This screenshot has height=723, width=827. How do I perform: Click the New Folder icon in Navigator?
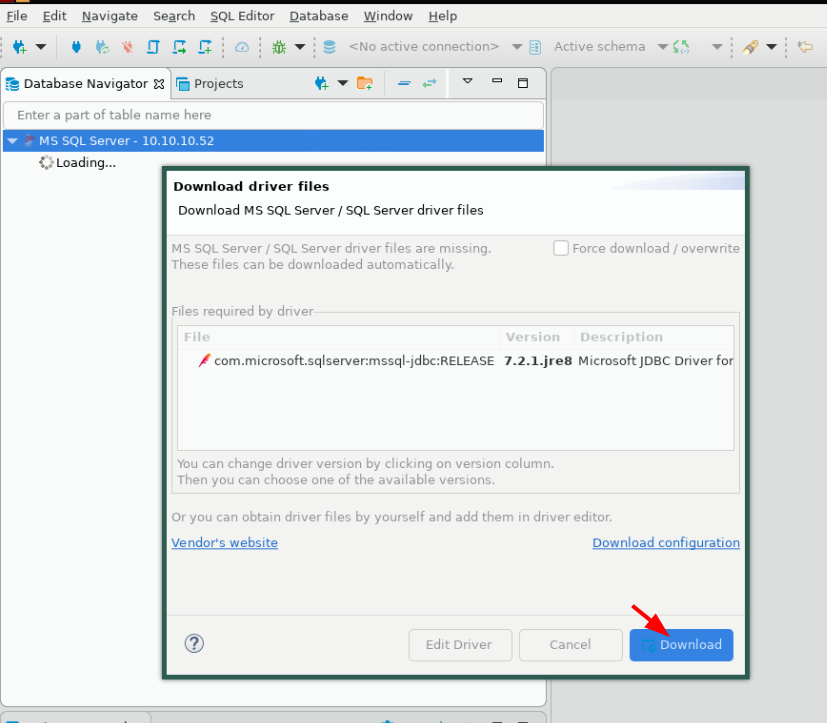tap(364, 83)
